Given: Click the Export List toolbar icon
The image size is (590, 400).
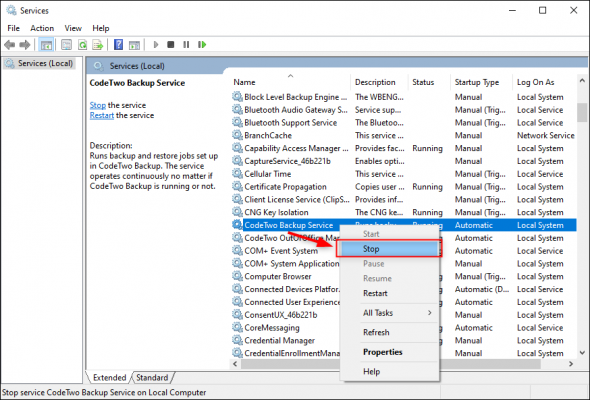Looking at the screenshot, I should [x=98, y=45].
